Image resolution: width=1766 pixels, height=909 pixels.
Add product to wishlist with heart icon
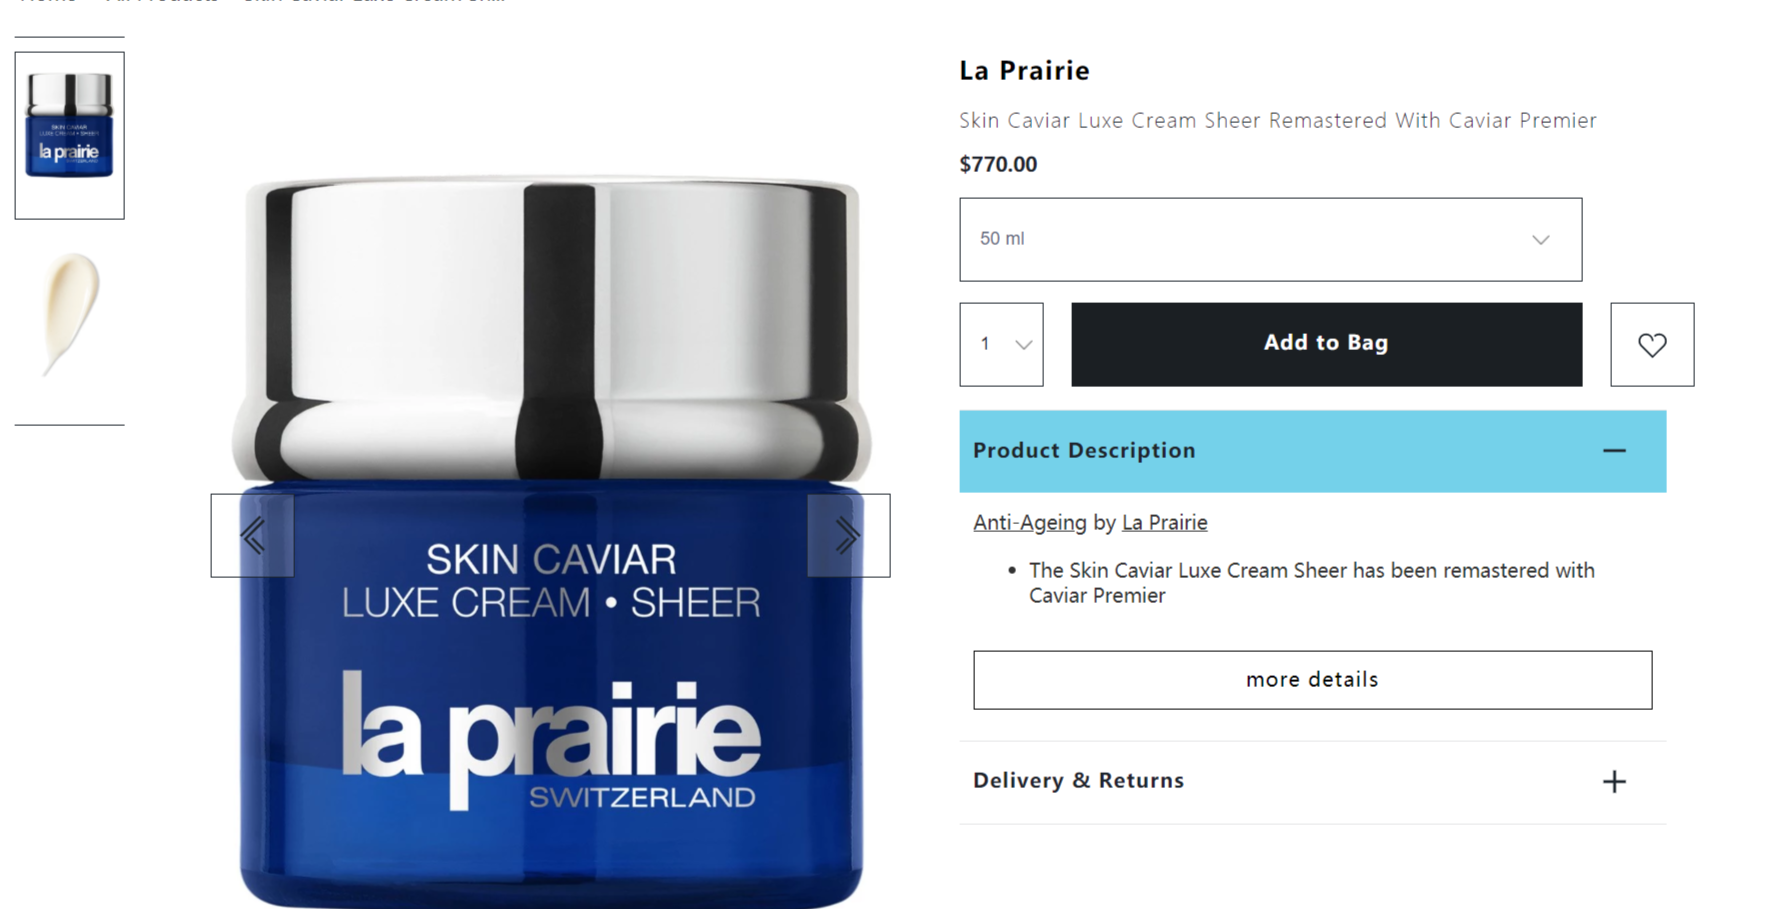[x=1652, y=344]
